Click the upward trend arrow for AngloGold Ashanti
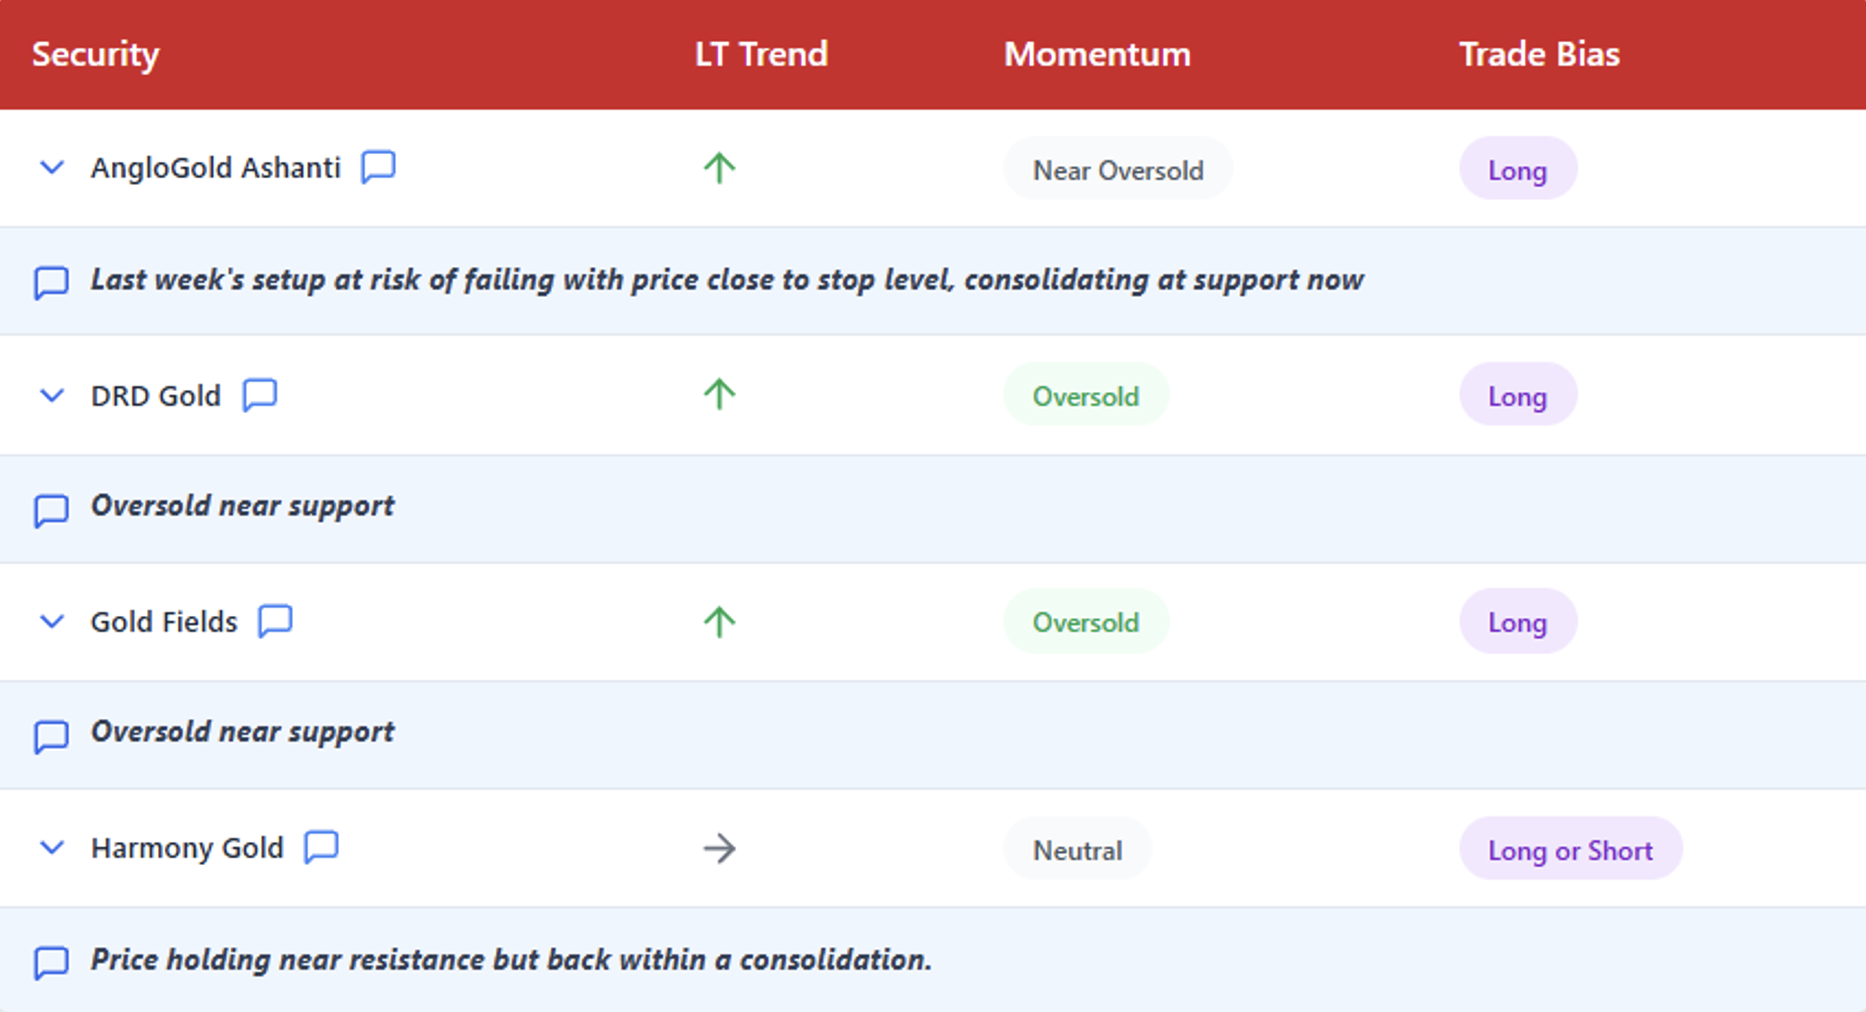Screen dimensions: 1866x1012 [719, 168]
